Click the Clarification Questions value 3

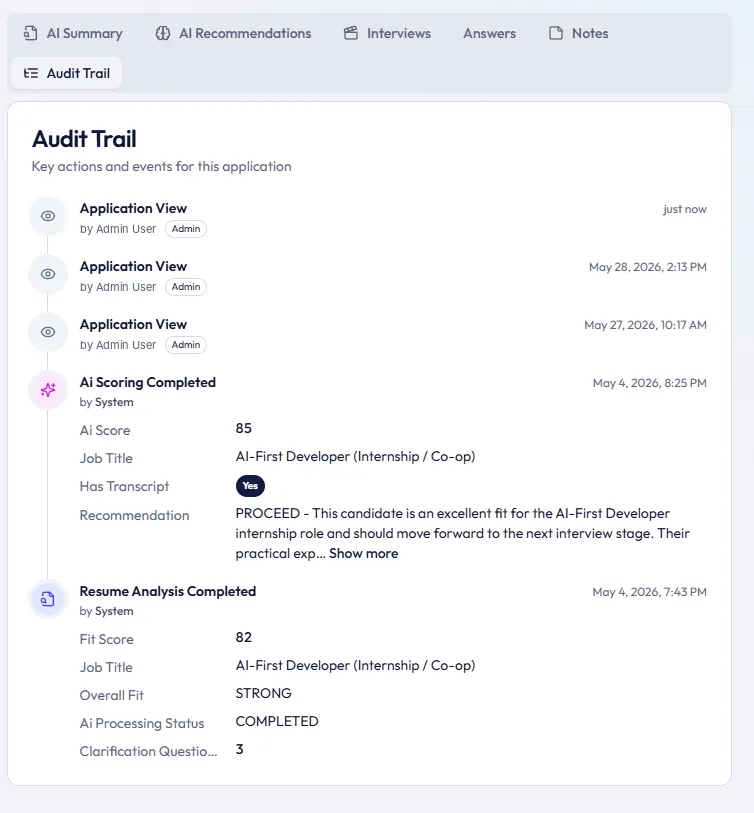[x=240, y=749]
